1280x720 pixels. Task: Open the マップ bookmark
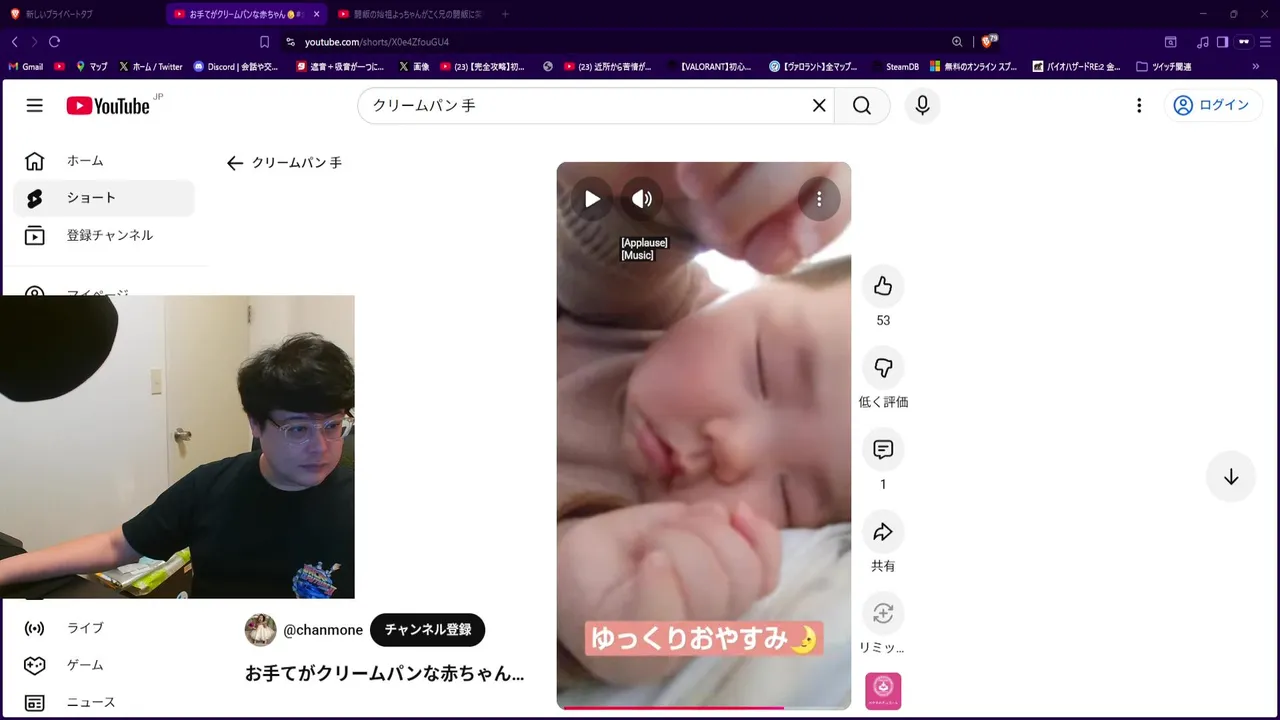click(x=91, y=67)
